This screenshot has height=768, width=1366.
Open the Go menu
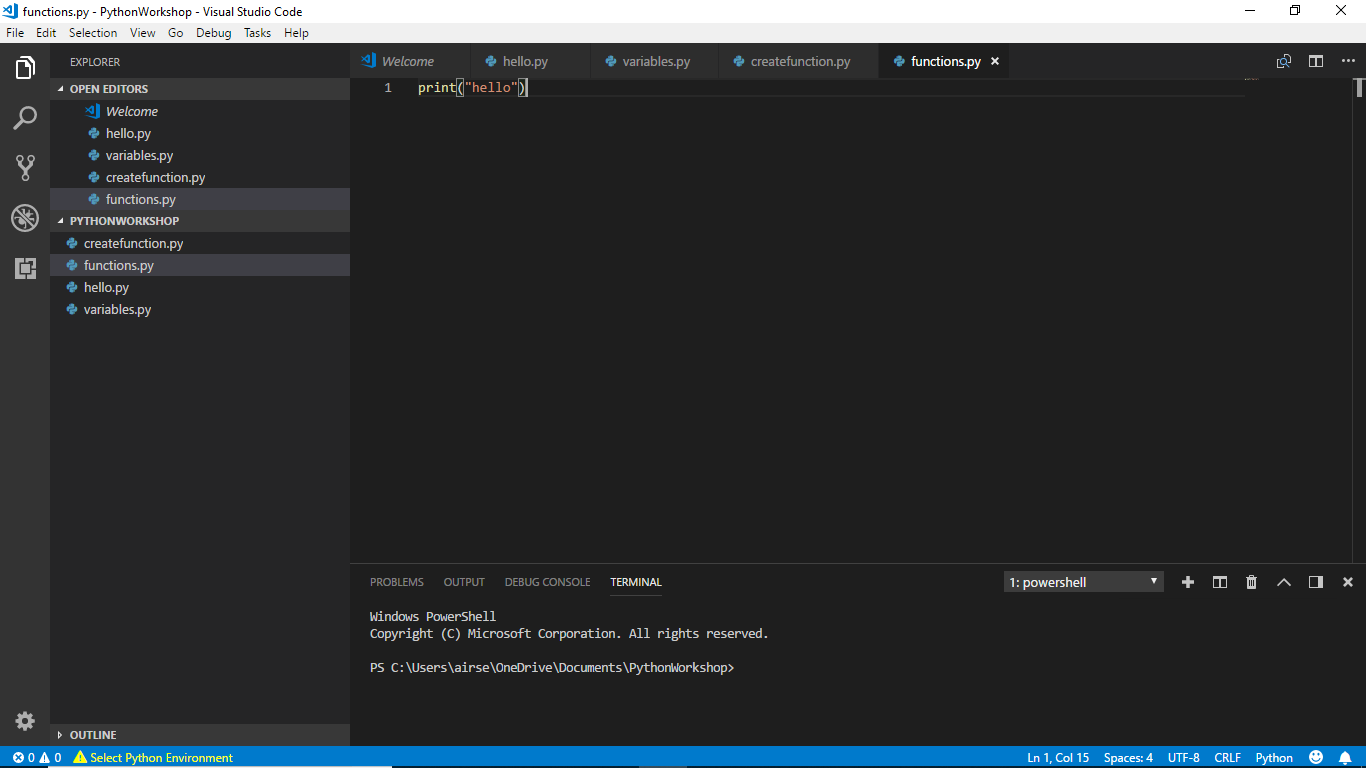[176, 32]
